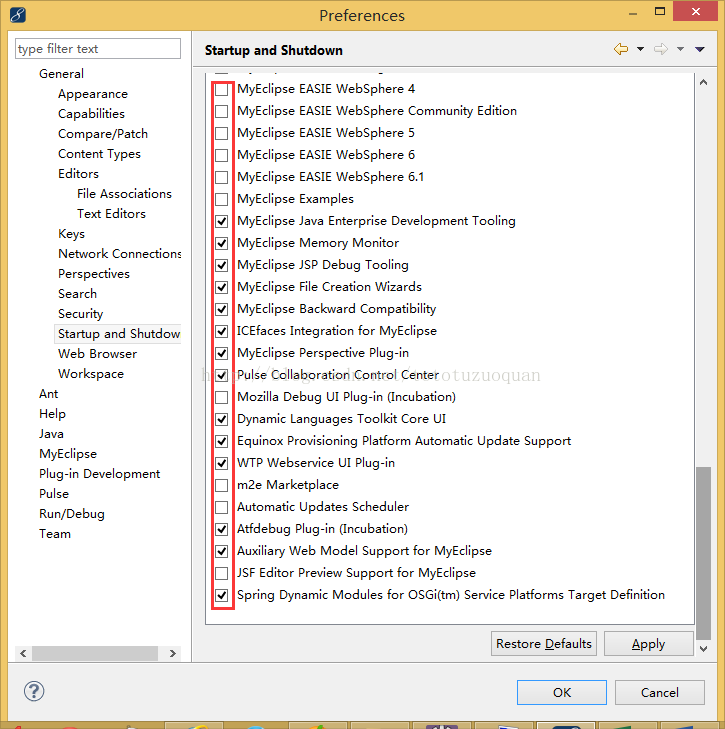Image resolution: width=725 pixels, height=729 pixels.
Task: Check MyEclipse EASIE WebSphere 5
Action: [x=222, y=133]
